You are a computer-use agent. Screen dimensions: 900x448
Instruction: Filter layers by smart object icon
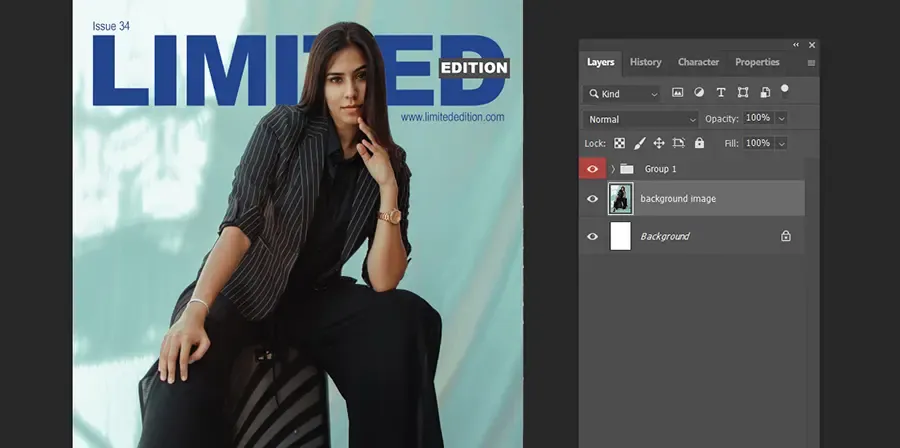(x=765, y=93)
